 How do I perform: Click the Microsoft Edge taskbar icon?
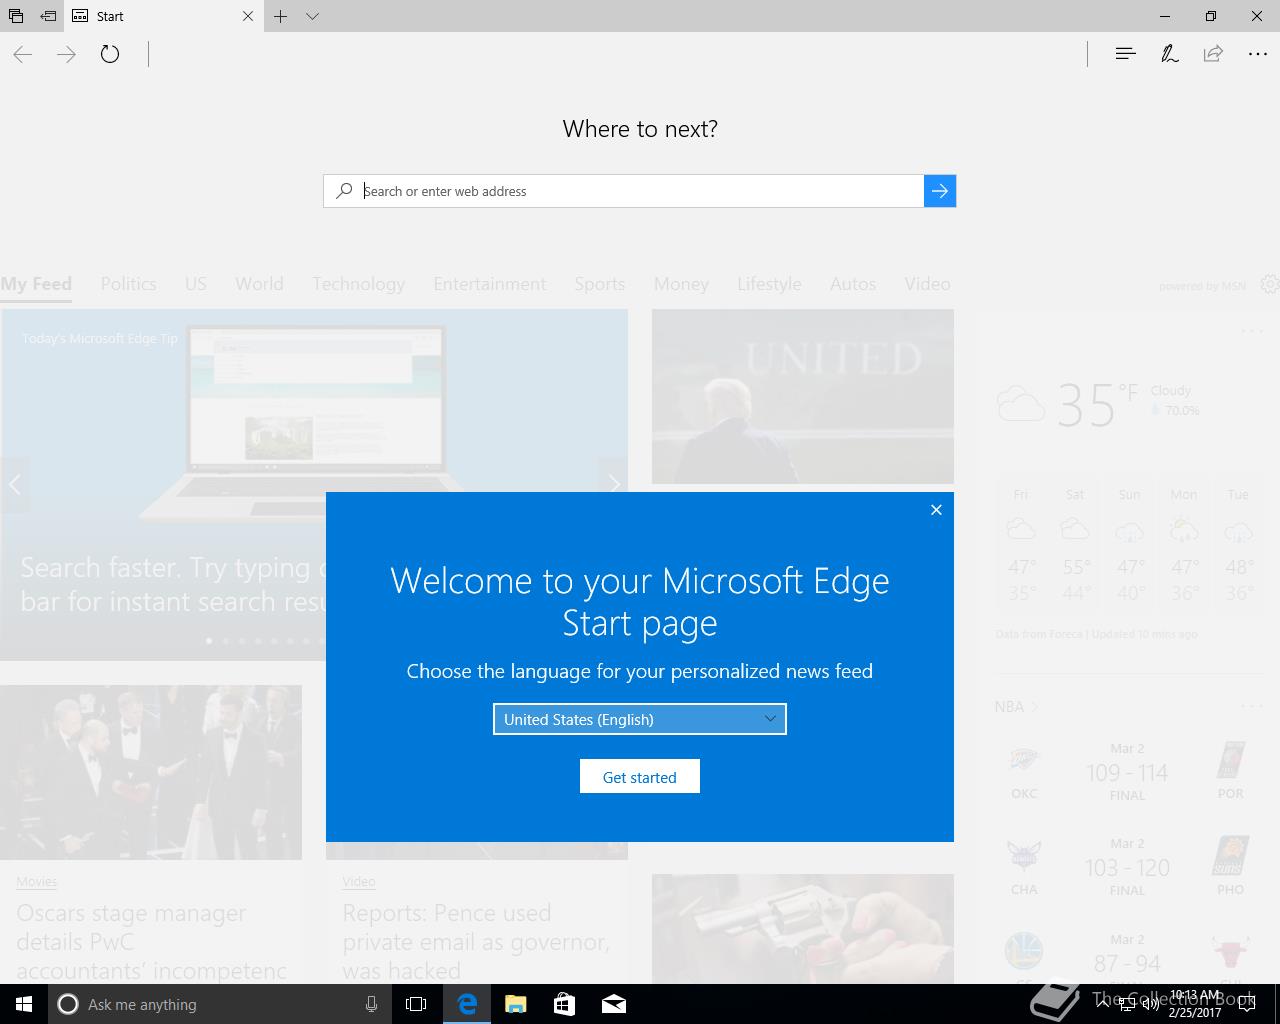(x=466, y=1004)
